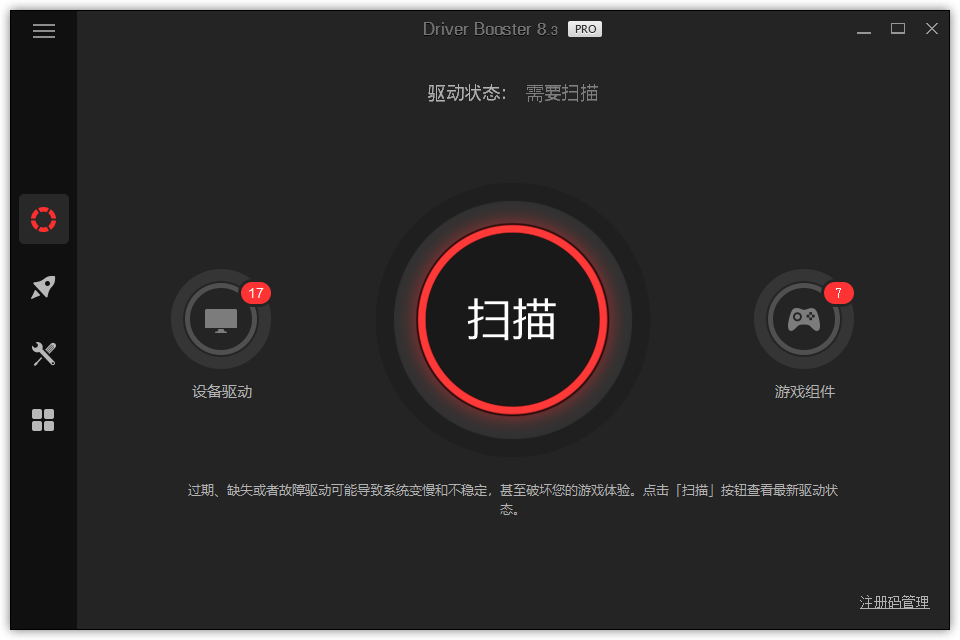This screenshot has width=960, height=640.
Task: Minimize the Driver Booster window
Action: click(x=864, y=30)
